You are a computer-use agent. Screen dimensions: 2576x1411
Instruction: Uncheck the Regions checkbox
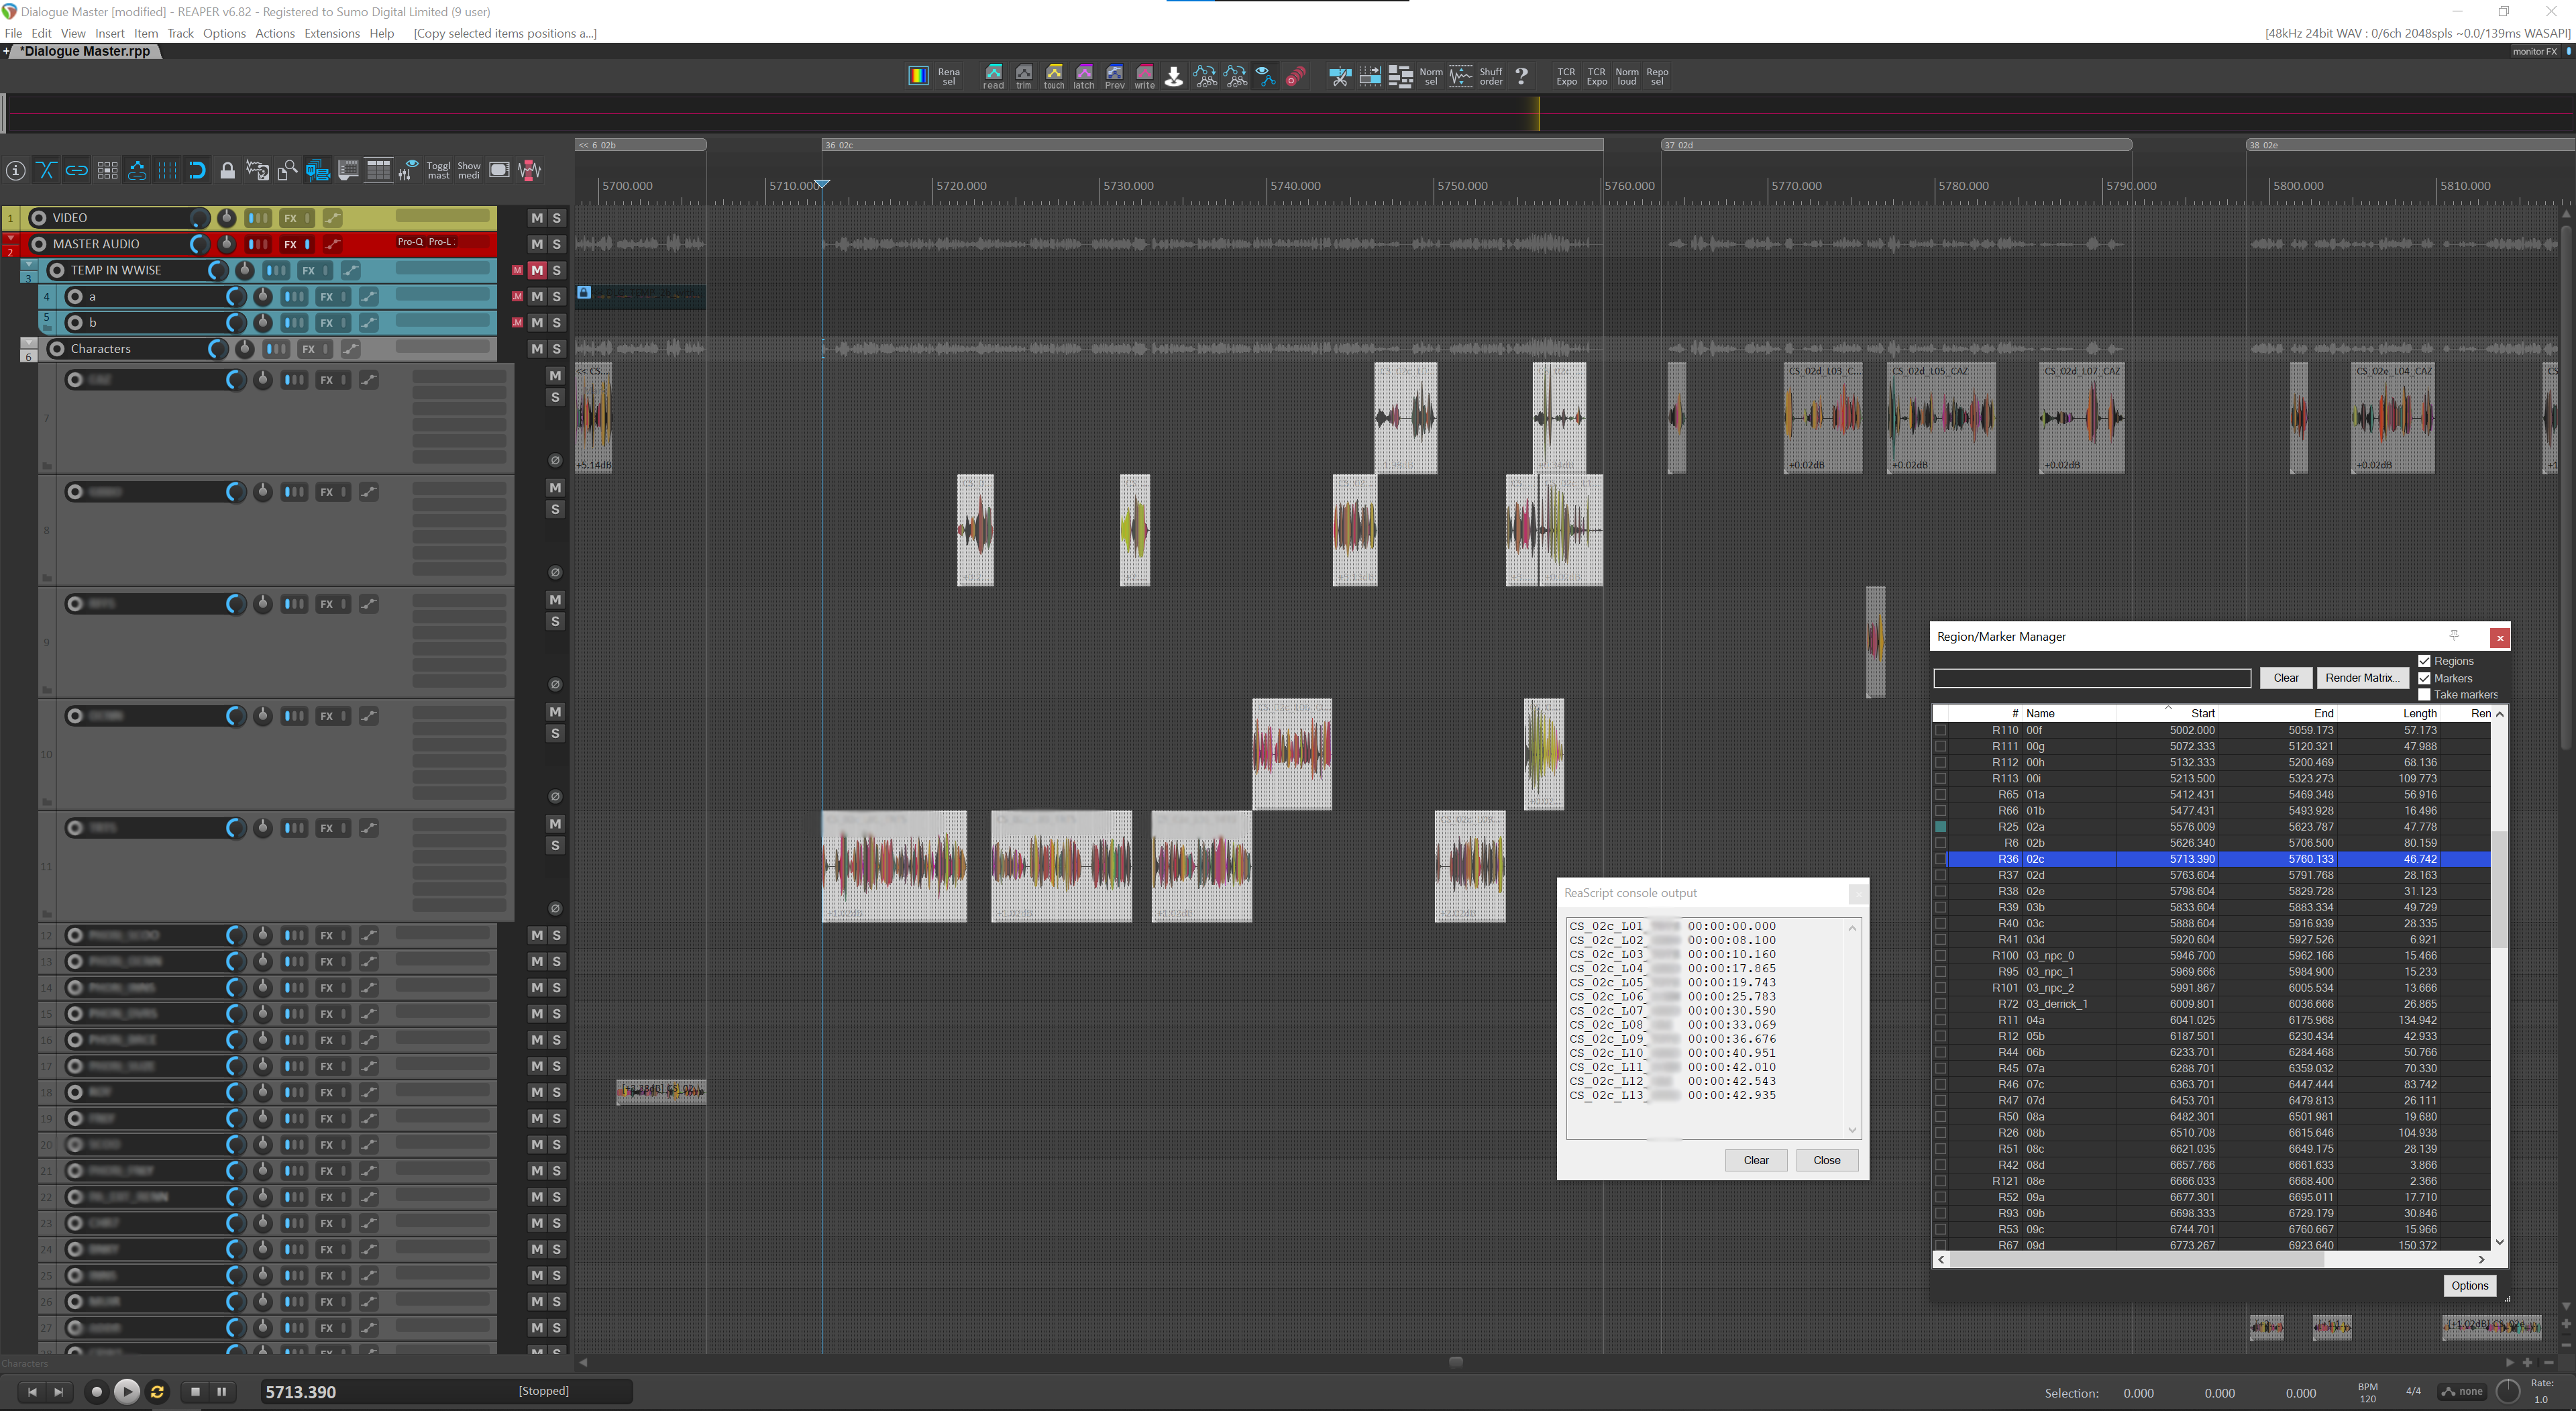tap(2424, 661)
